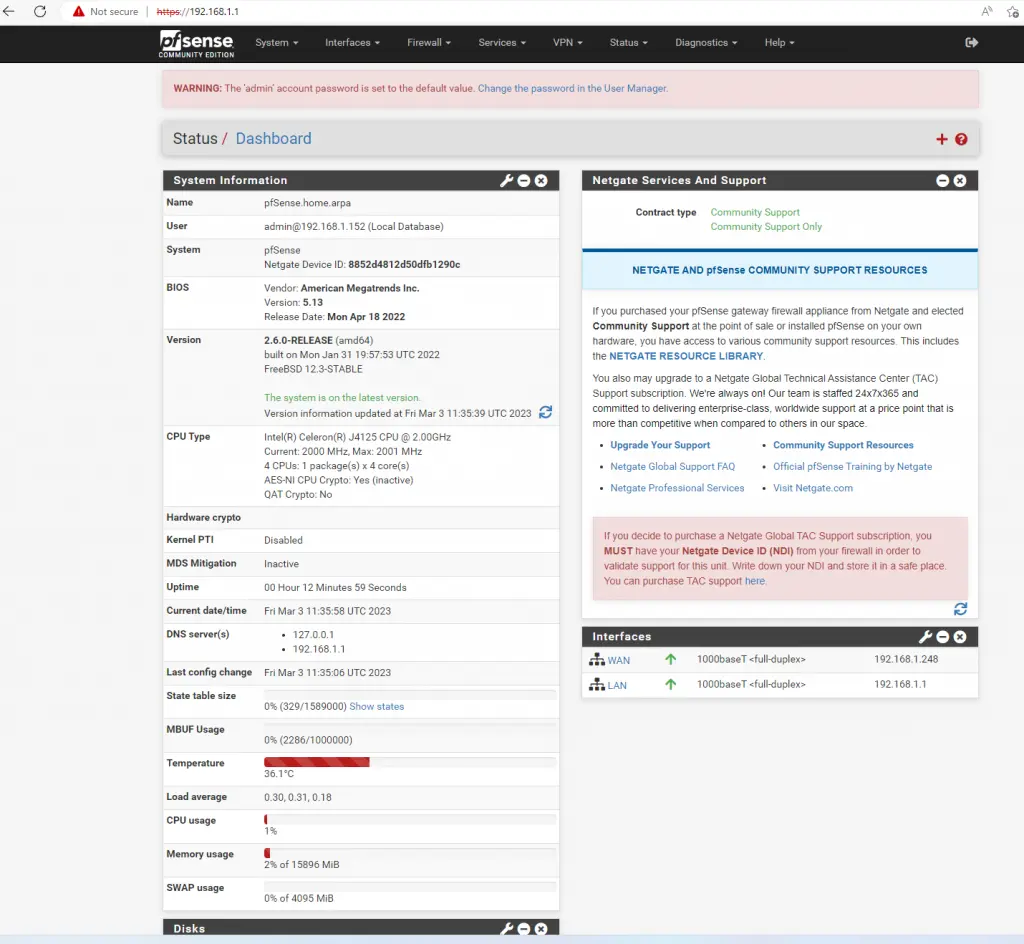
Task: Open the NETGATE RESOURCE LIBRARY link
Action: pos(686,356)
